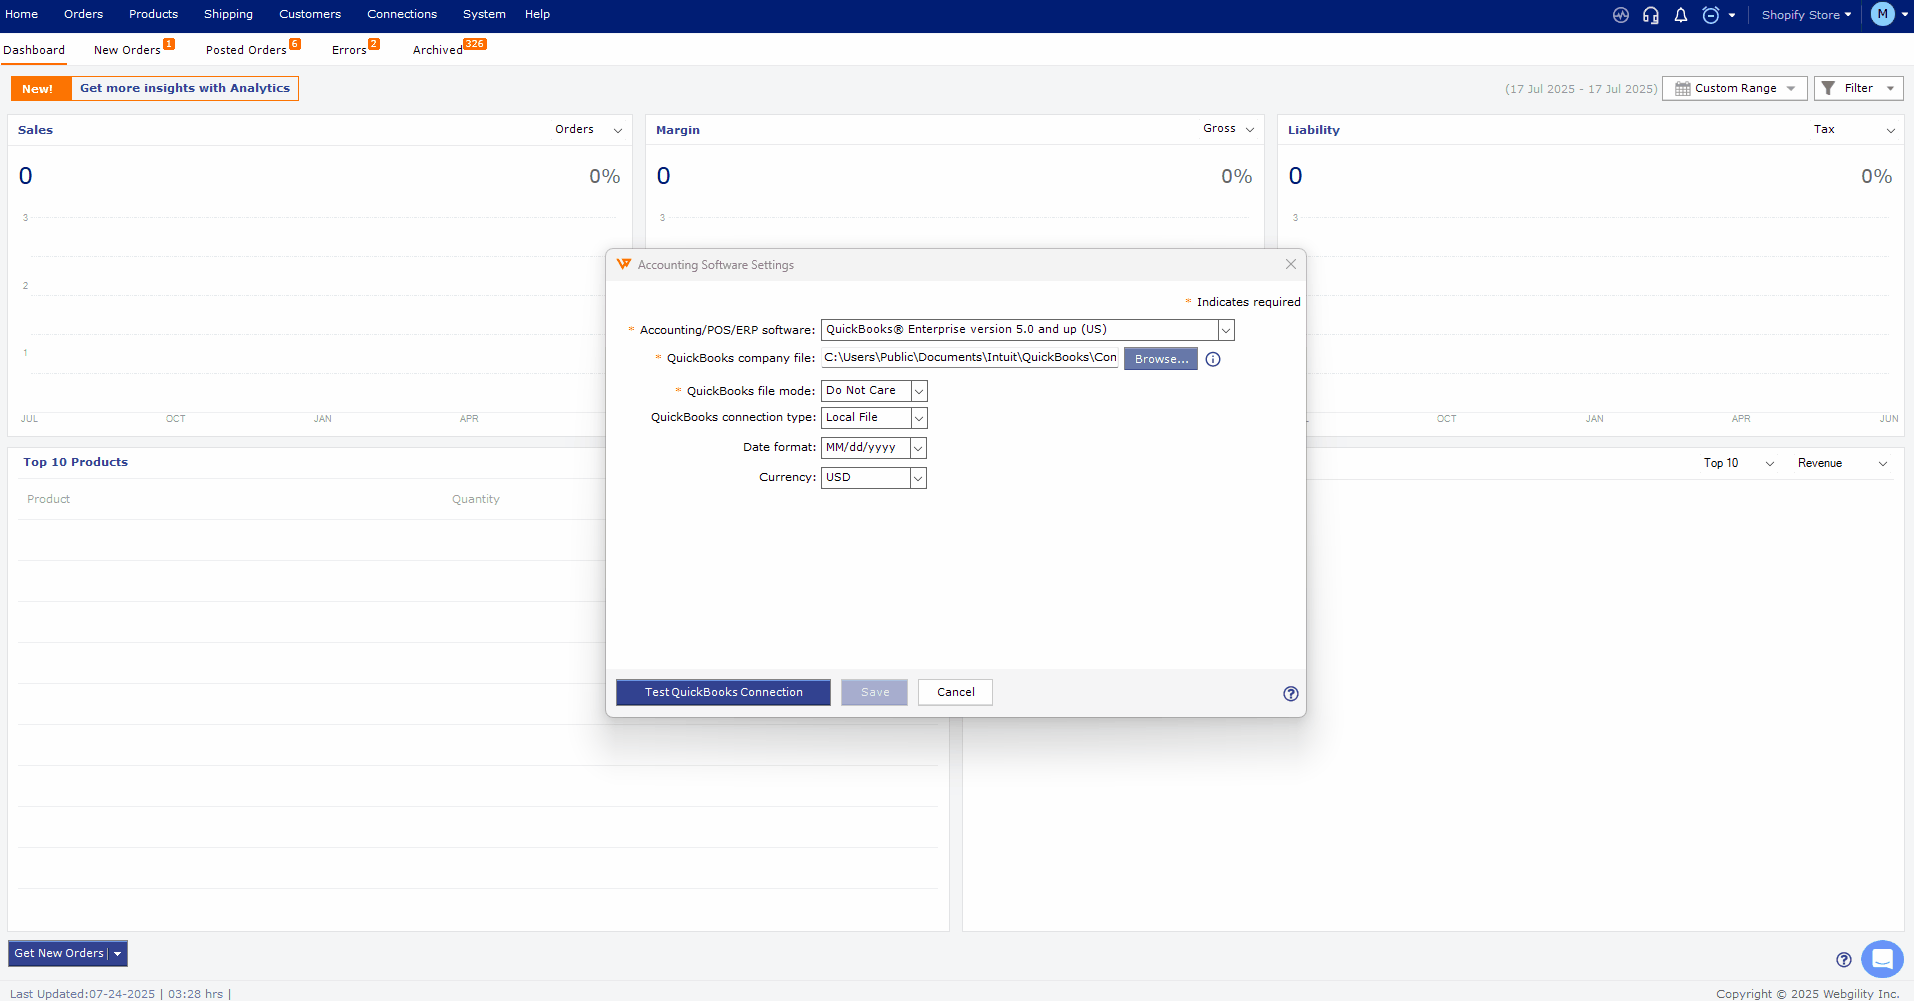
Task: Click Test QuickBooks Connection button
Action: tap(723, 692)
